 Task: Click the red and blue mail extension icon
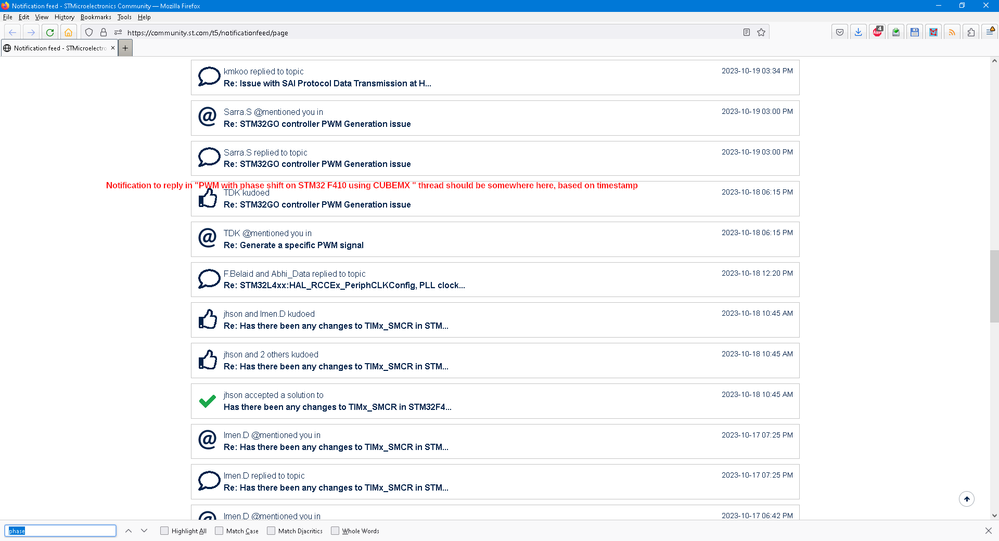tap(933, 32)
